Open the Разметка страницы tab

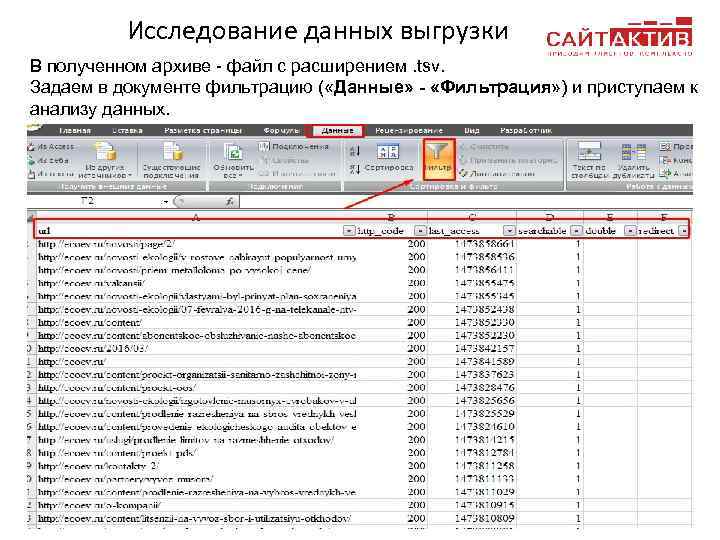[202, 131]
